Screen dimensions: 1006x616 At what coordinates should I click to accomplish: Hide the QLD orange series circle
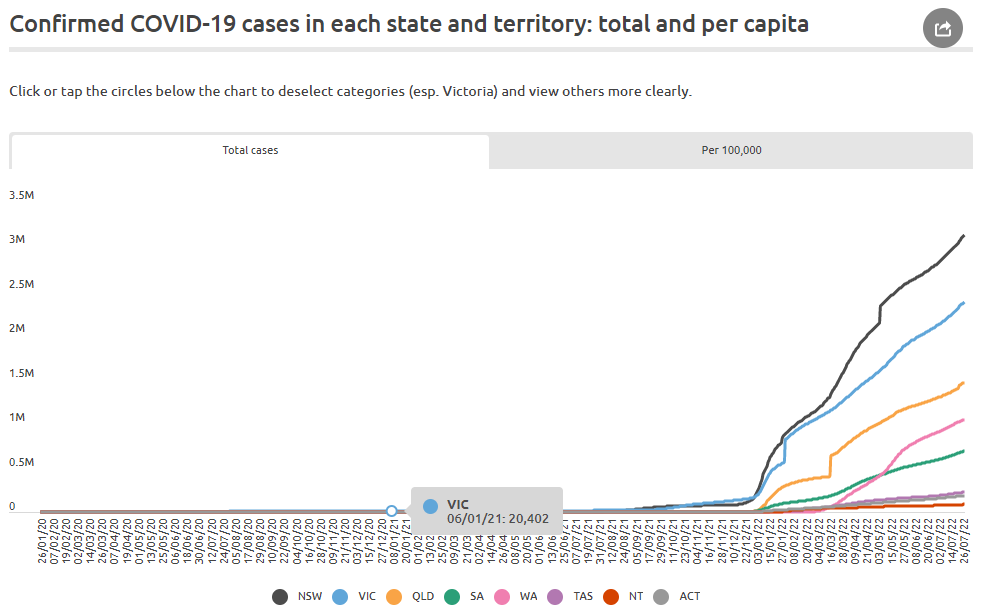(394, 597)
